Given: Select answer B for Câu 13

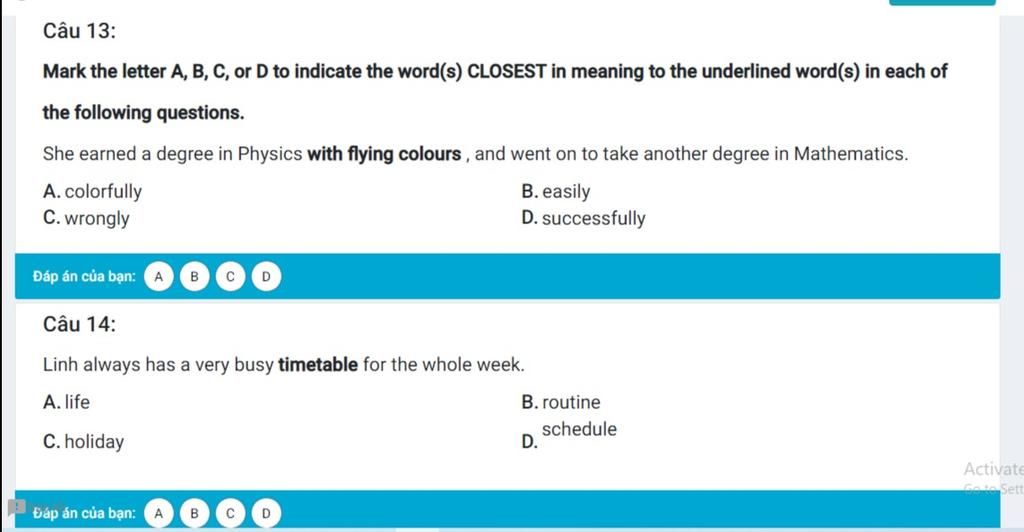Looking at the screenshot, I should pos(194,276).
